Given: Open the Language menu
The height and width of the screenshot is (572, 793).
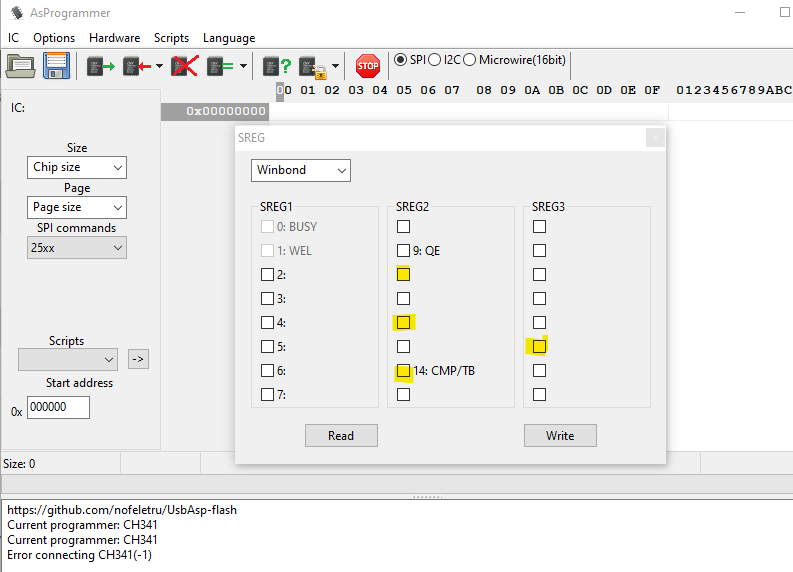Looking at the screenshot, I should point(229,38).
